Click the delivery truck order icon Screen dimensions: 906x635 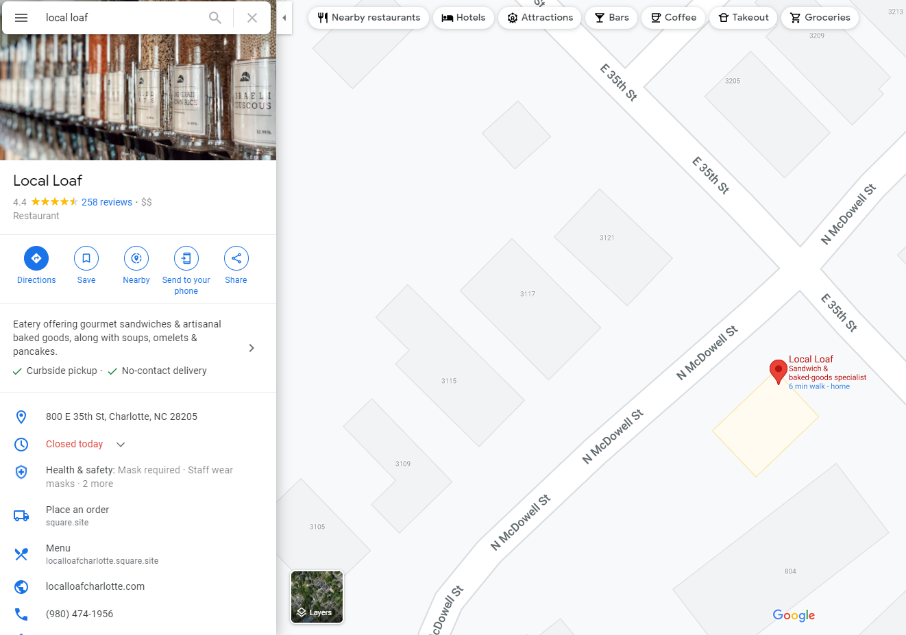(x=21, y=515)
